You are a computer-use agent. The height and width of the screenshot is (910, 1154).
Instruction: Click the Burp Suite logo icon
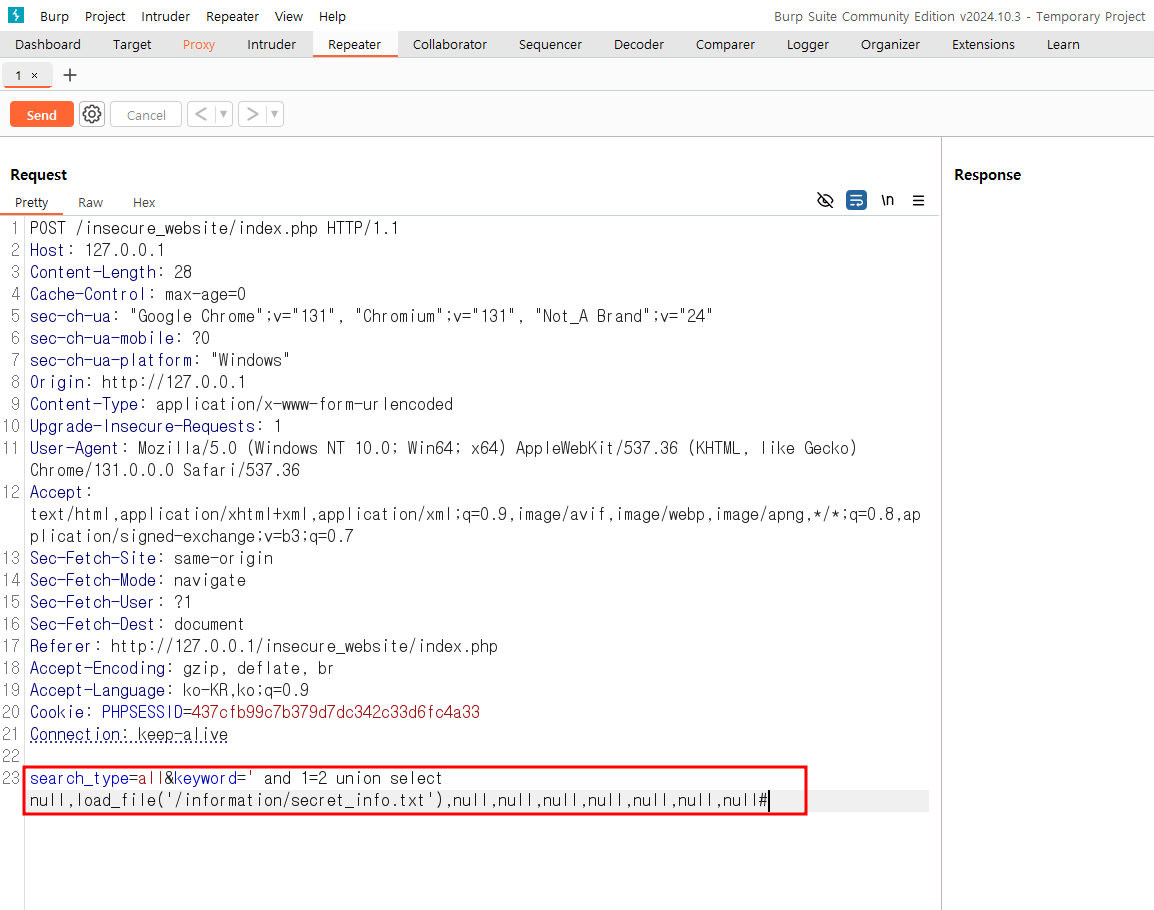click(15, 15)
